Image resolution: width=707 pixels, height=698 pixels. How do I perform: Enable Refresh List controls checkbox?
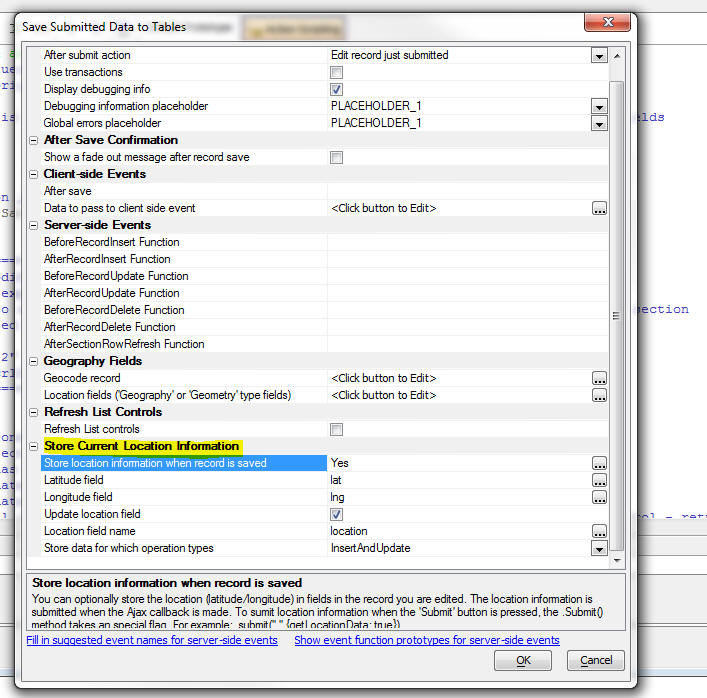[336, 429]
